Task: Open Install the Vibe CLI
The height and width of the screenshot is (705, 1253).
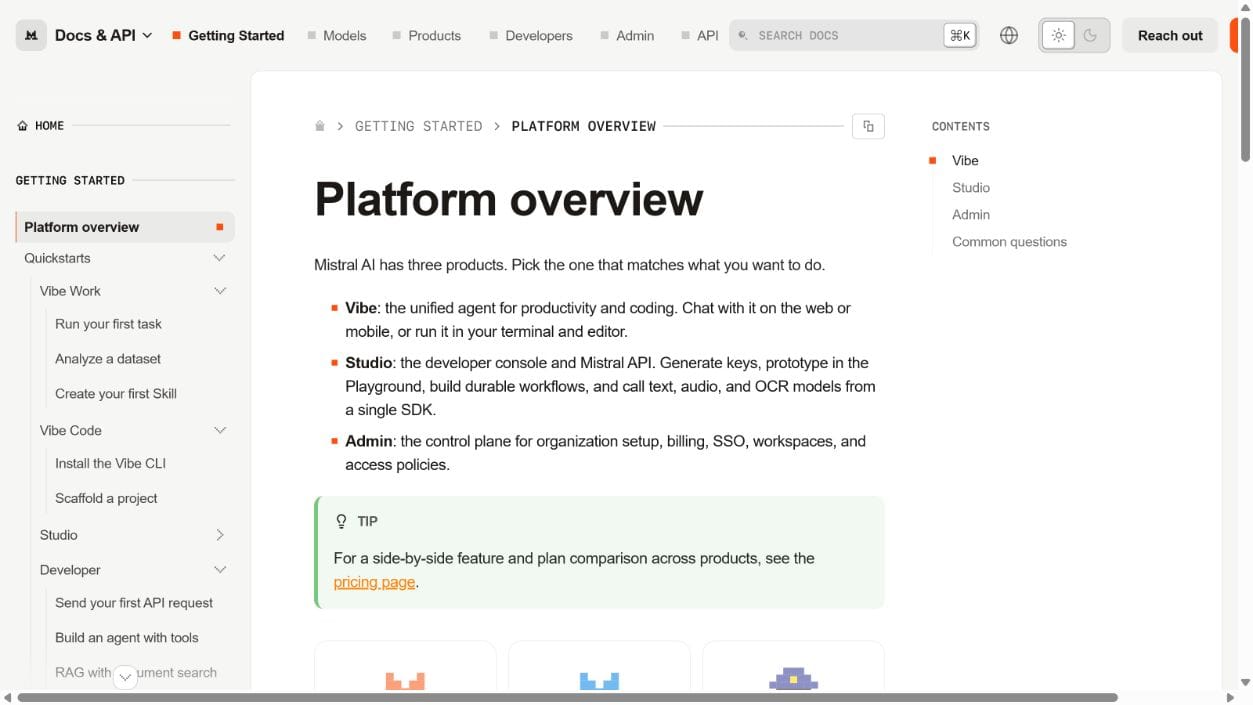Action: [111, 464]
